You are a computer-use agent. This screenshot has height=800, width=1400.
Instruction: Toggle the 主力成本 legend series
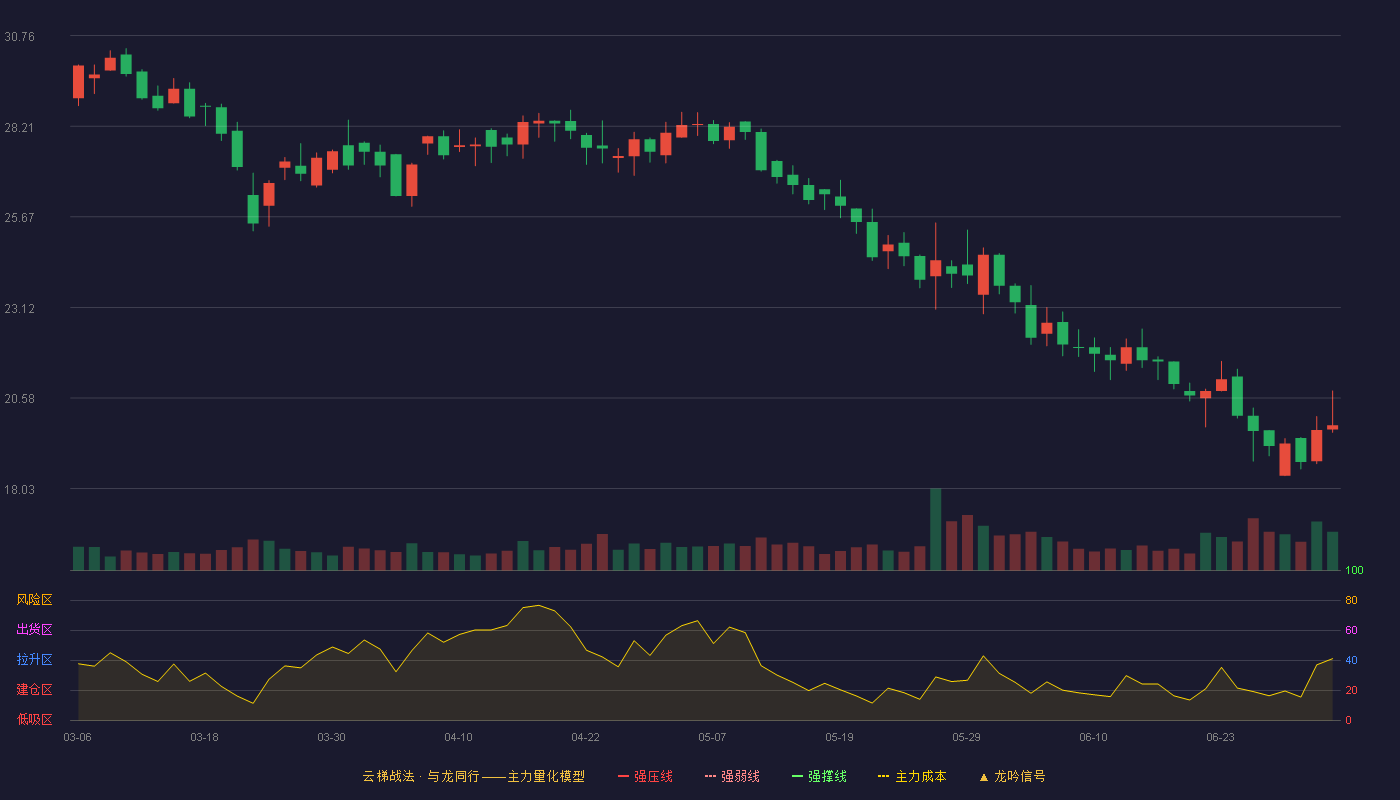point(912,776)
